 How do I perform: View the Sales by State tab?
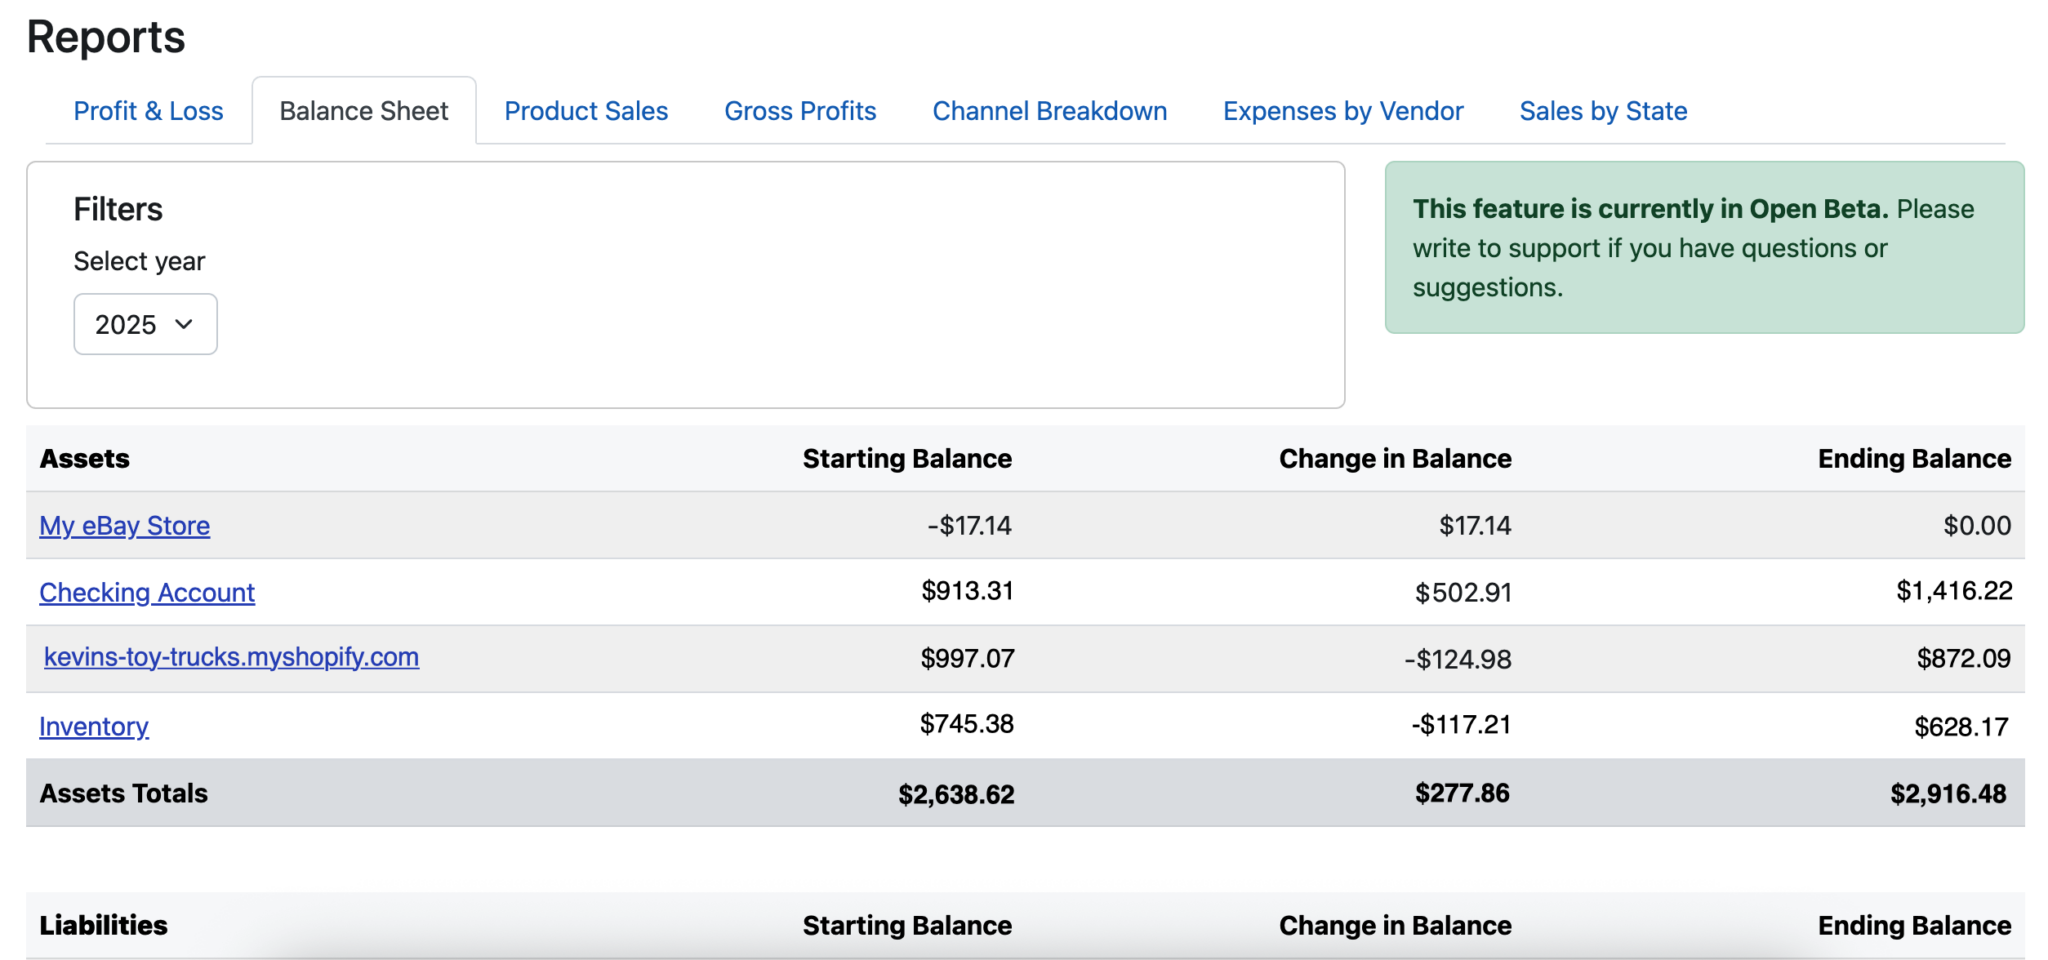coord(1602,111)
